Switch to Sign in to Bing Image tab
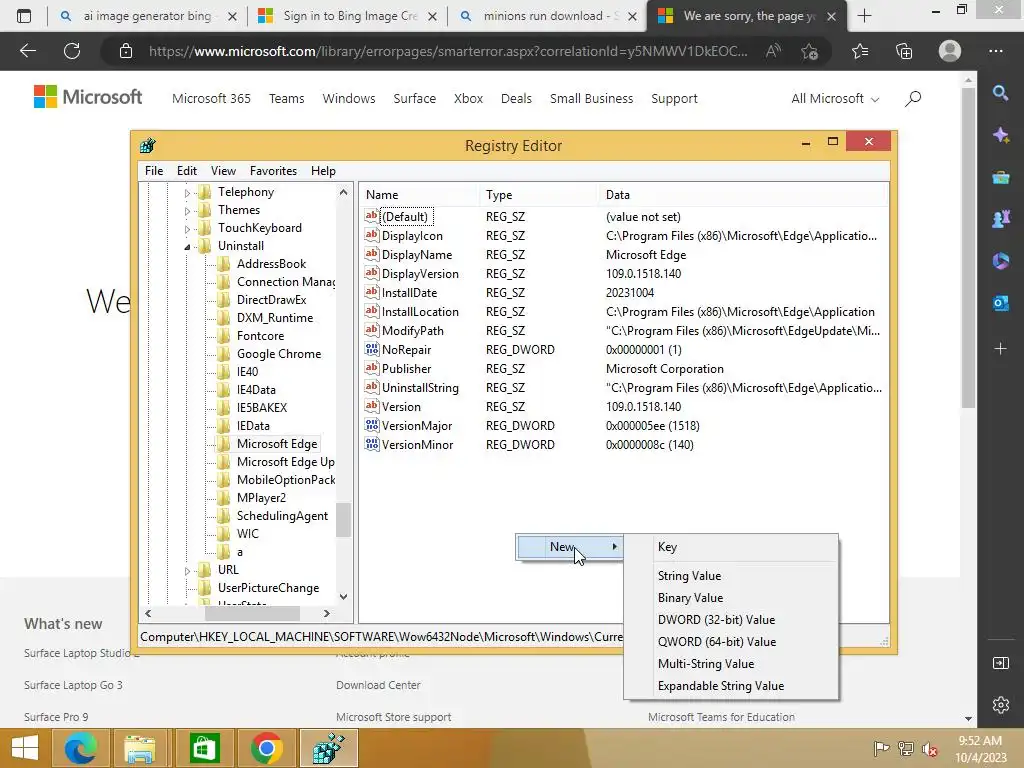The height and width of the screenshot is (768, 1024). click(x=349, y=16)
